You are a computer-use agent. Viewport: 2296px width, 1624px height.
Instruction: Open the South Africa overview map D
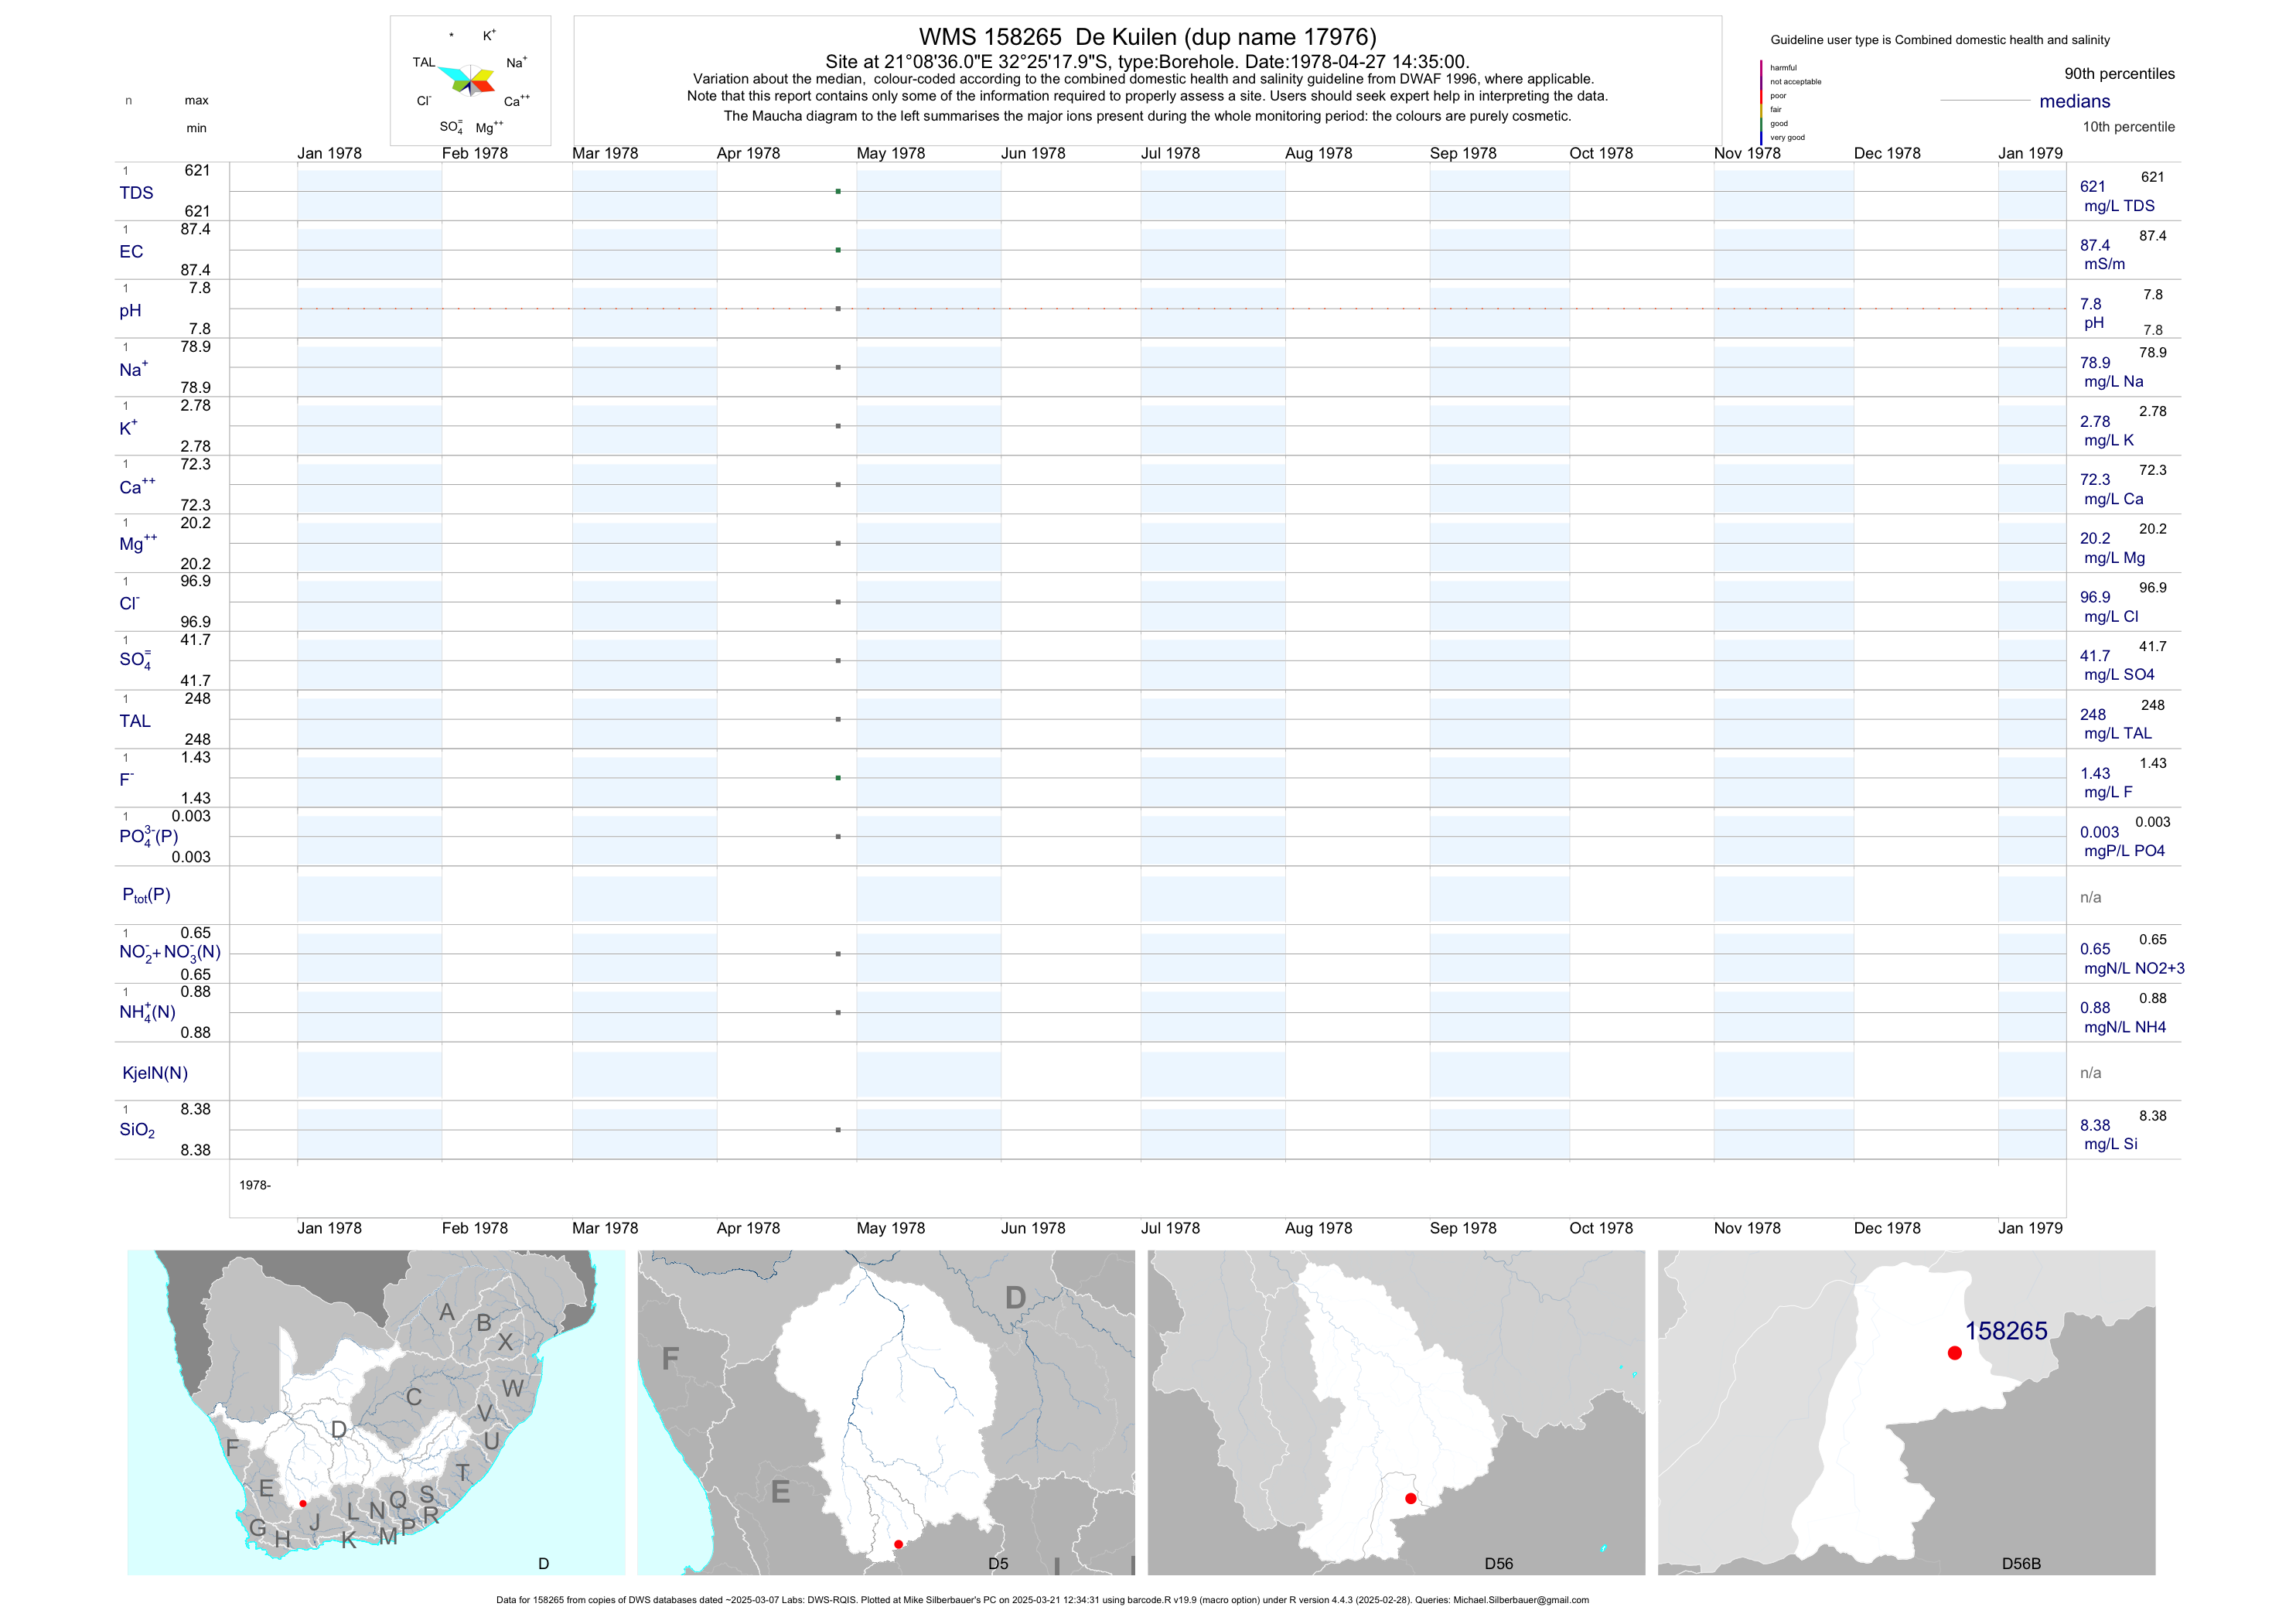coord(376,1412)
